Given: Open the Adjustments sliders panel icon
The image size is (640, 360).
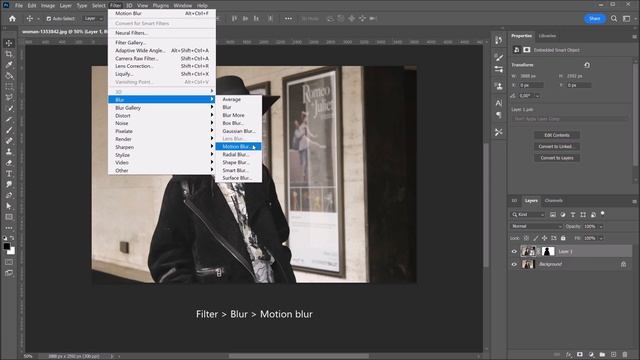Looking at the screenshot, I should click(499, 69).
